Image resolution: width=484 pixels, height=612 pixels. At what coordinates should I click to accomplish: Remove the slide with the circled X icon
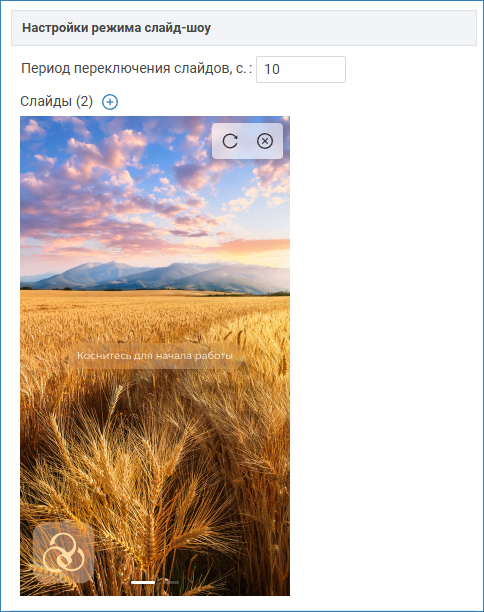(265, 141)
